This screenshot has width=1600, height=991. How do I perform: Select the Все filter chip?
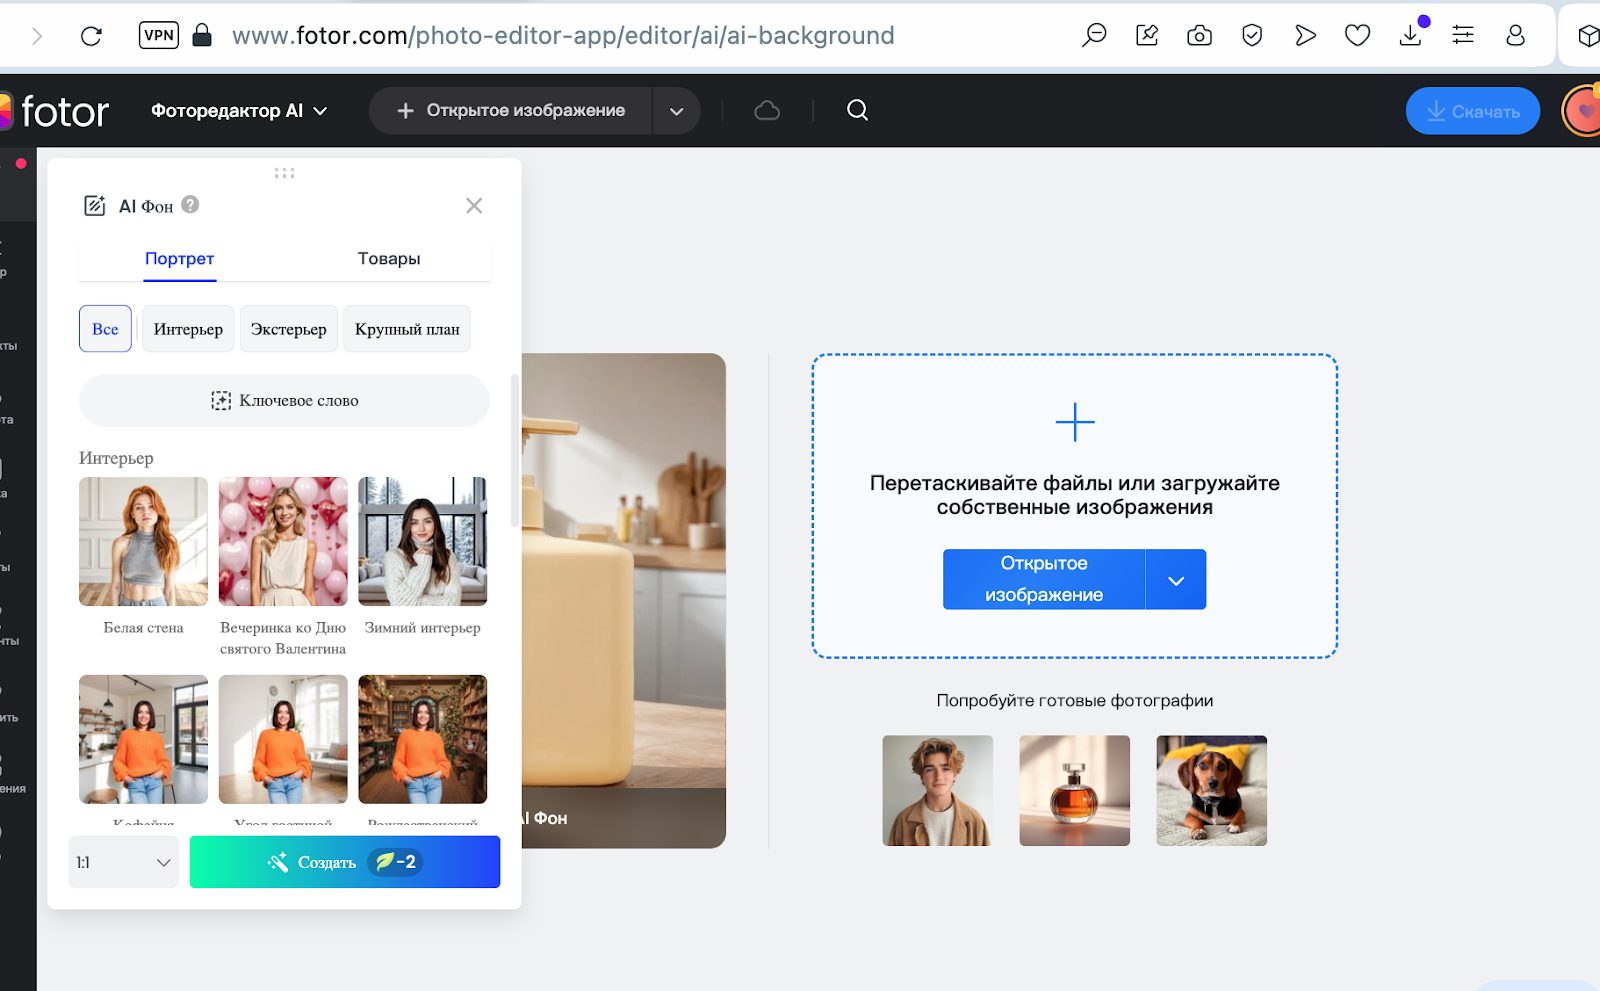pyautogui.click(x=105, y=329)
